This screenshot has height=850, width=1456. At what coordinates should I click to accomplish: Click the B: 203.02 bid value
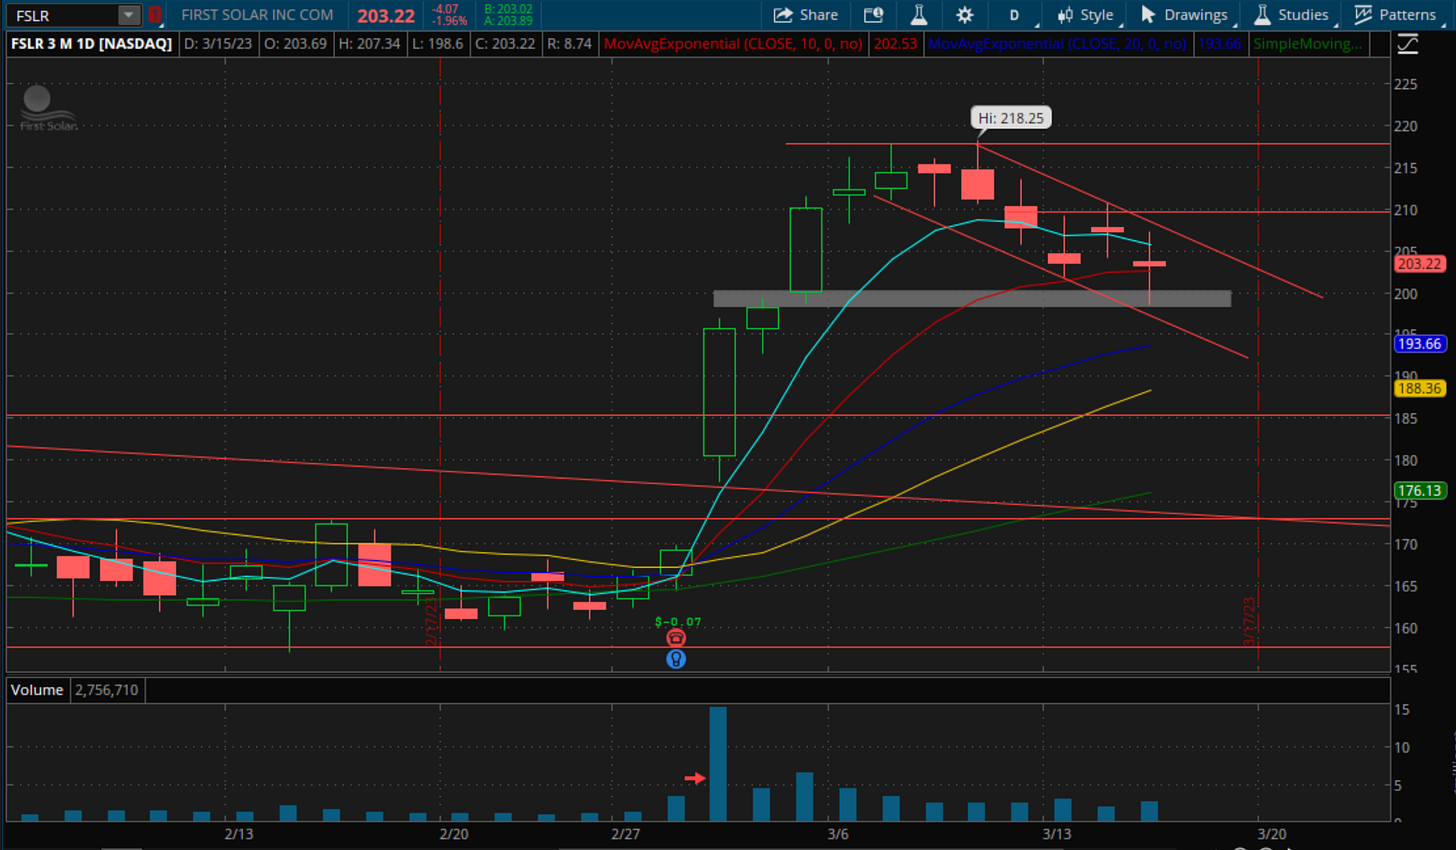(508, 9)
